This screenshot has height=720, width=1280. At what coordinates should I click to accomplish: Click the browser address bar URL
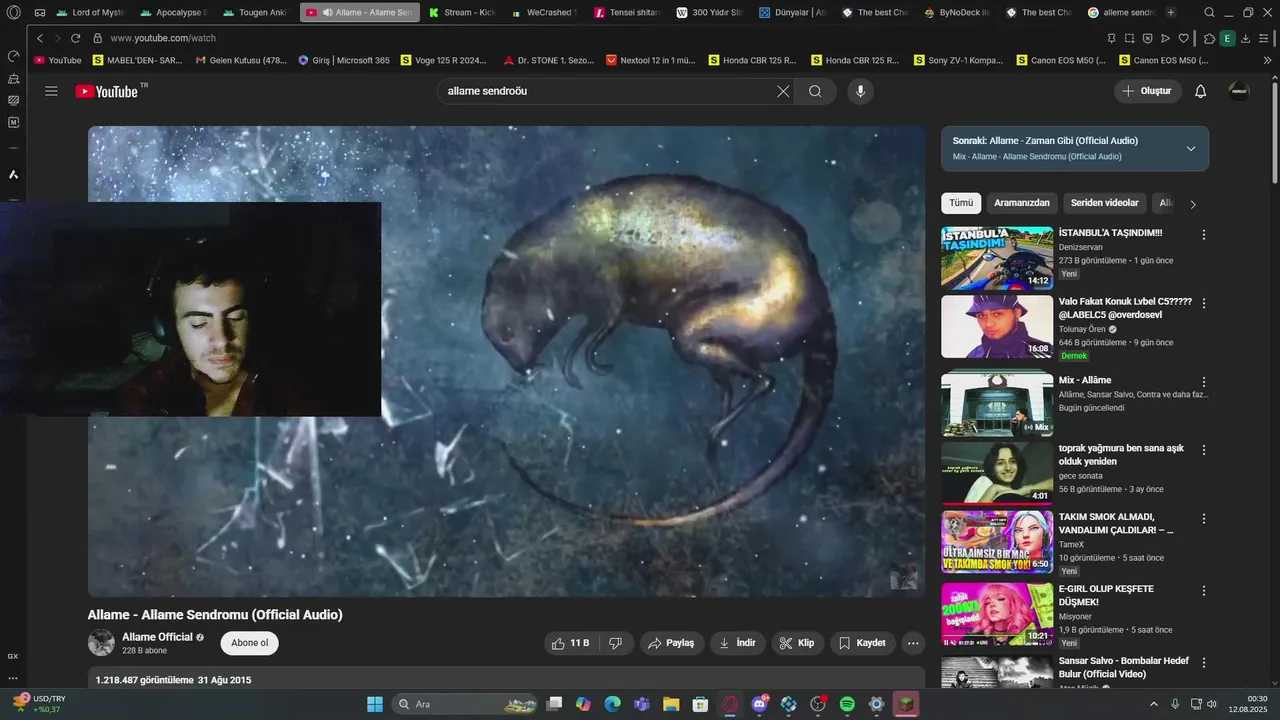163,38
